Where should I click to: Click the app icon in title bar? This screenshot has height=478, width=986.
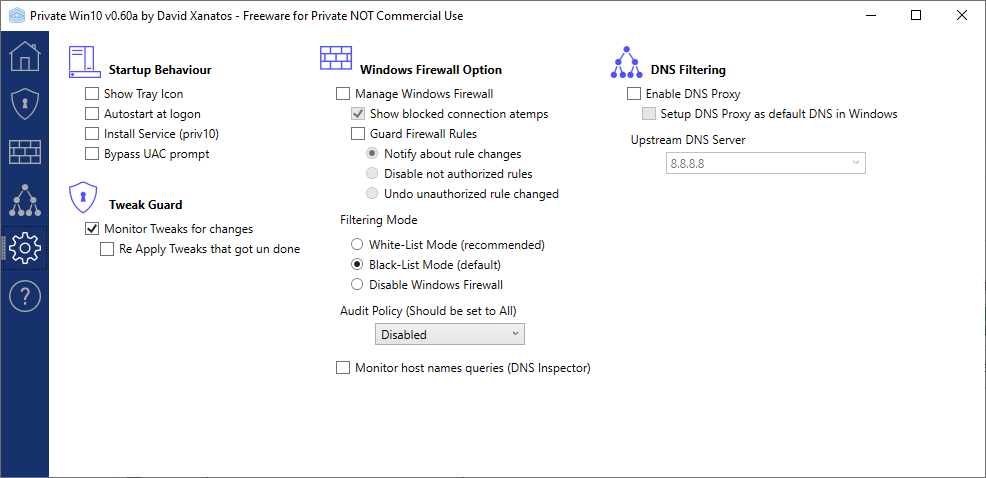pyautogui.click(x=18, y=16)
